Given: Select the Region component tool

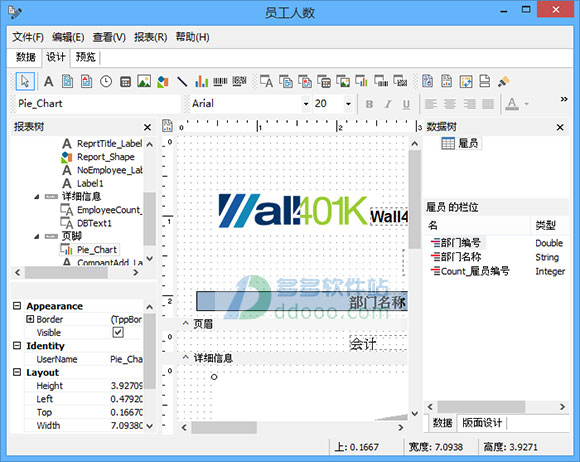Looking at the screenshot, I should click(428, 81).
